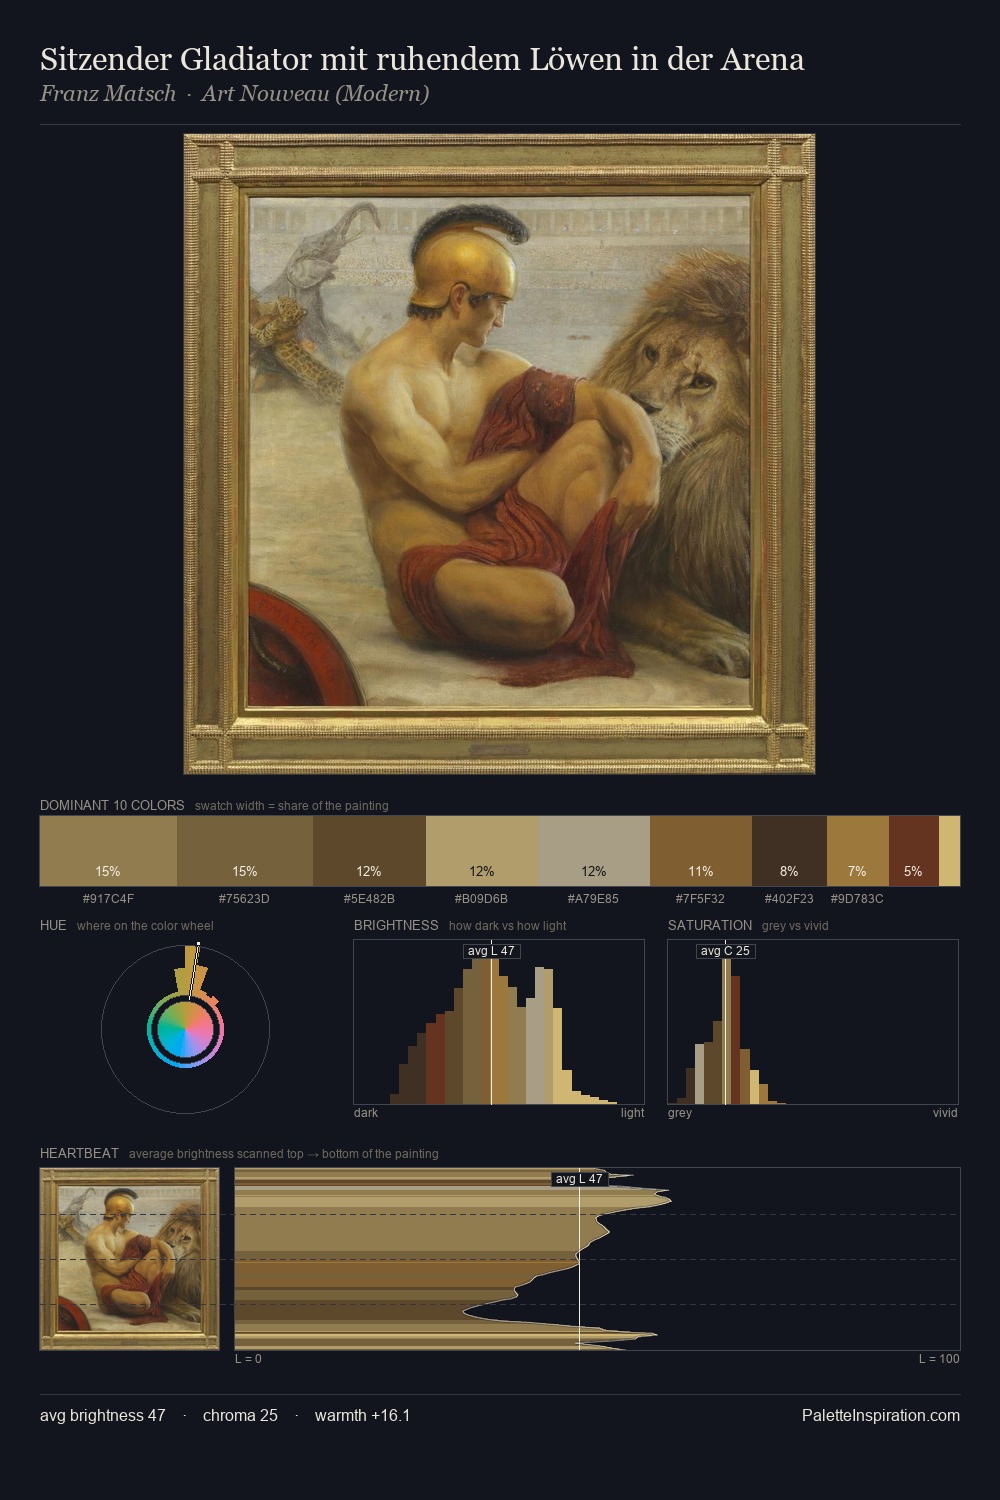
Task: Choose the #7F5F32 brown swatch
Action: [701, 851]
